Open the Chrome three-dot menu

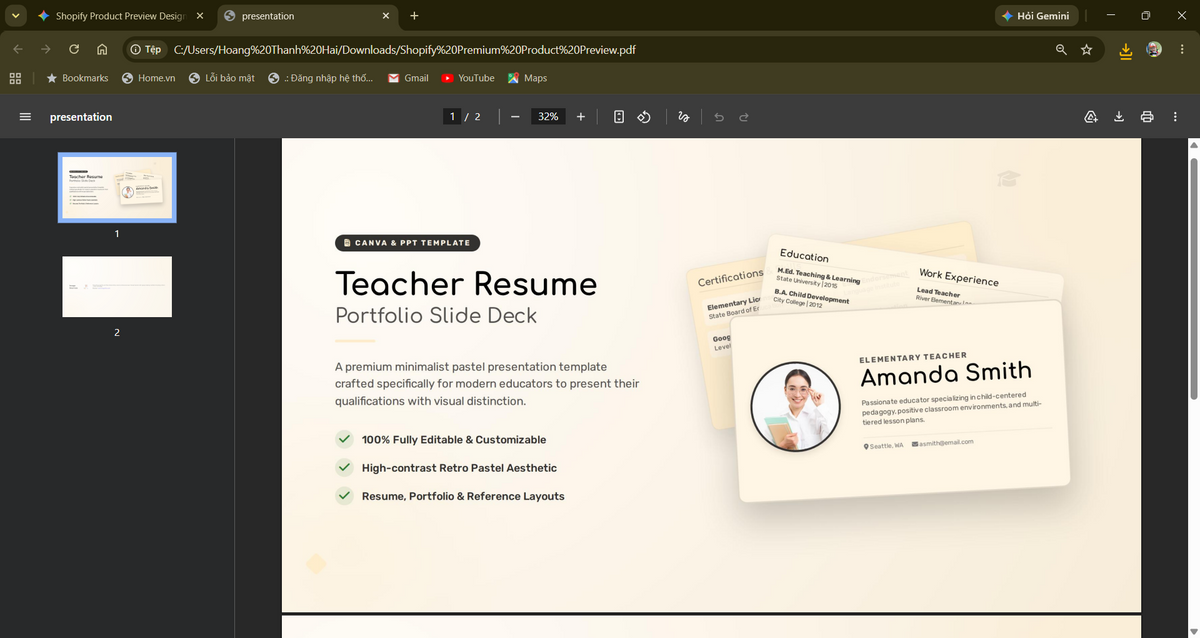click(x=1182, y=49)
